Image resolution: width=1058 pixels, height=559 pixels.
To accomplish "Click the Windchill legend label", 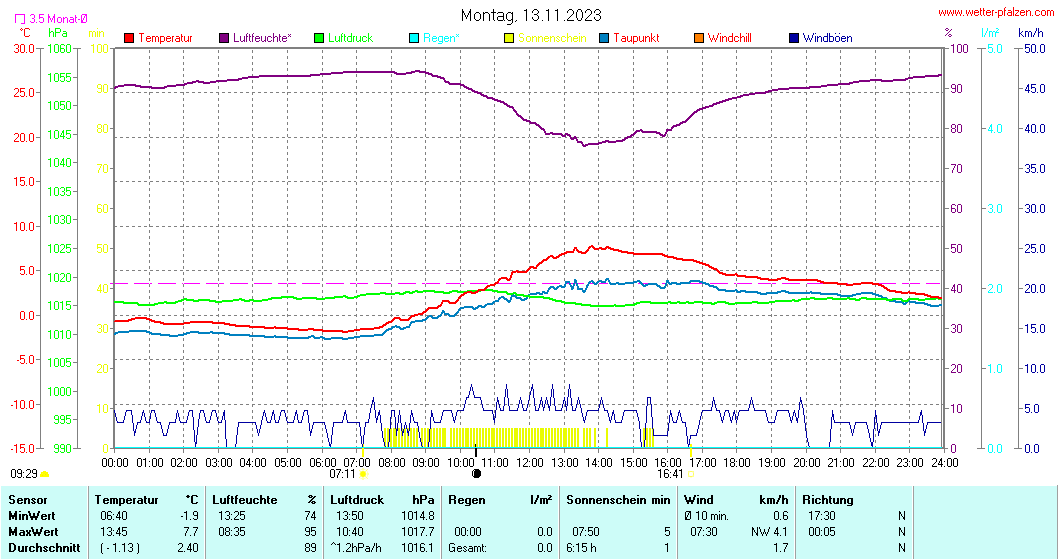I will point(730,38).
